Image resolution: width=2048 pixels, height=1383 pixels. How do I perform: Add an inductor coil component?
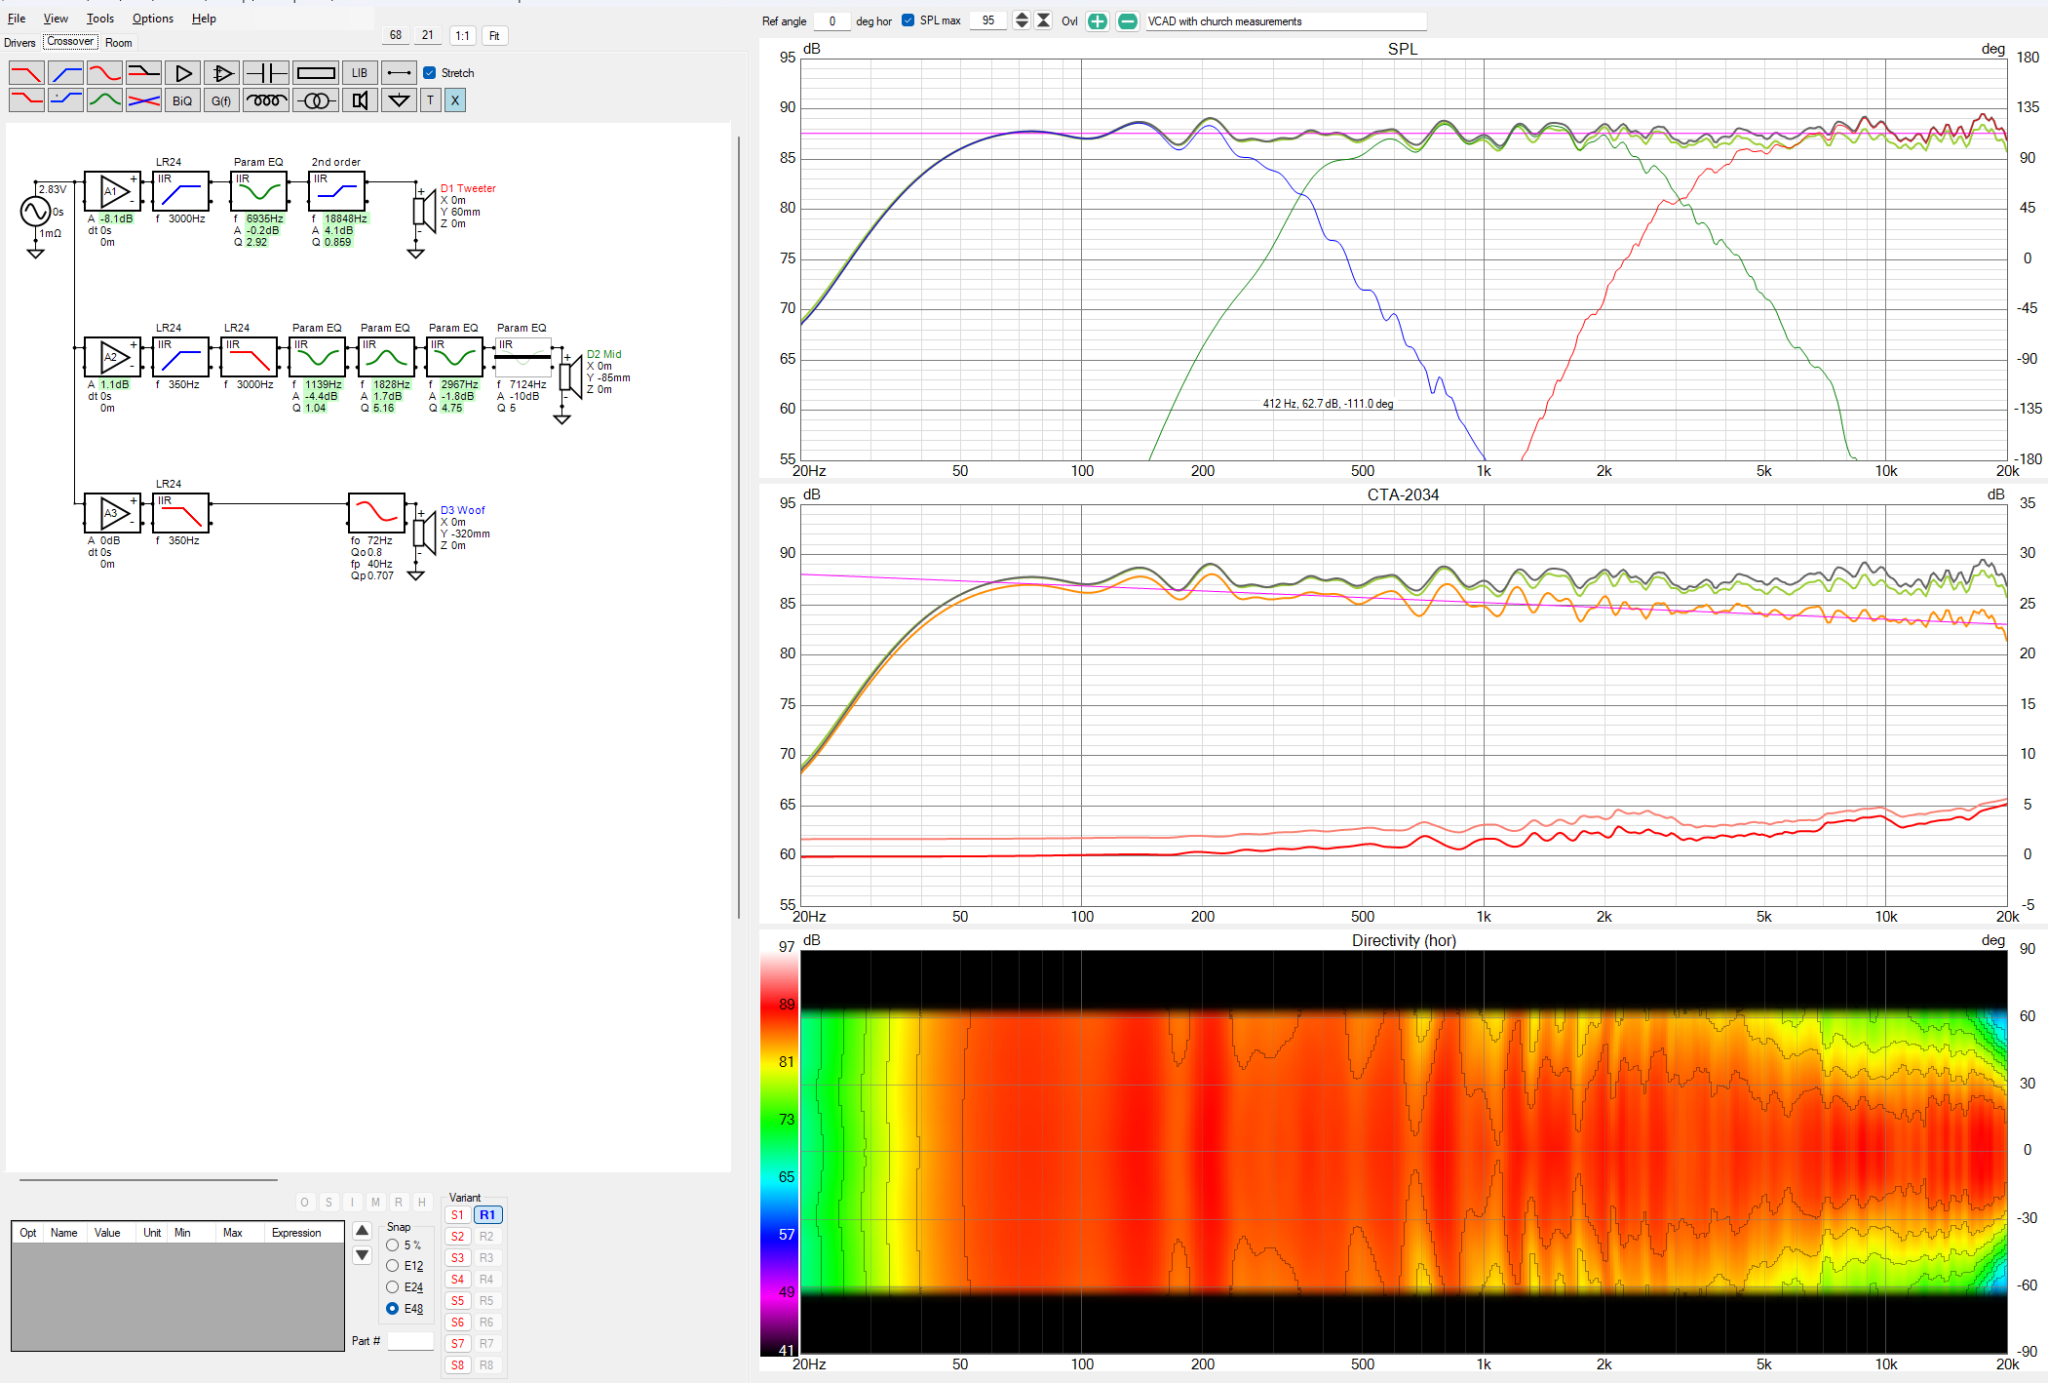click(266, 100)
